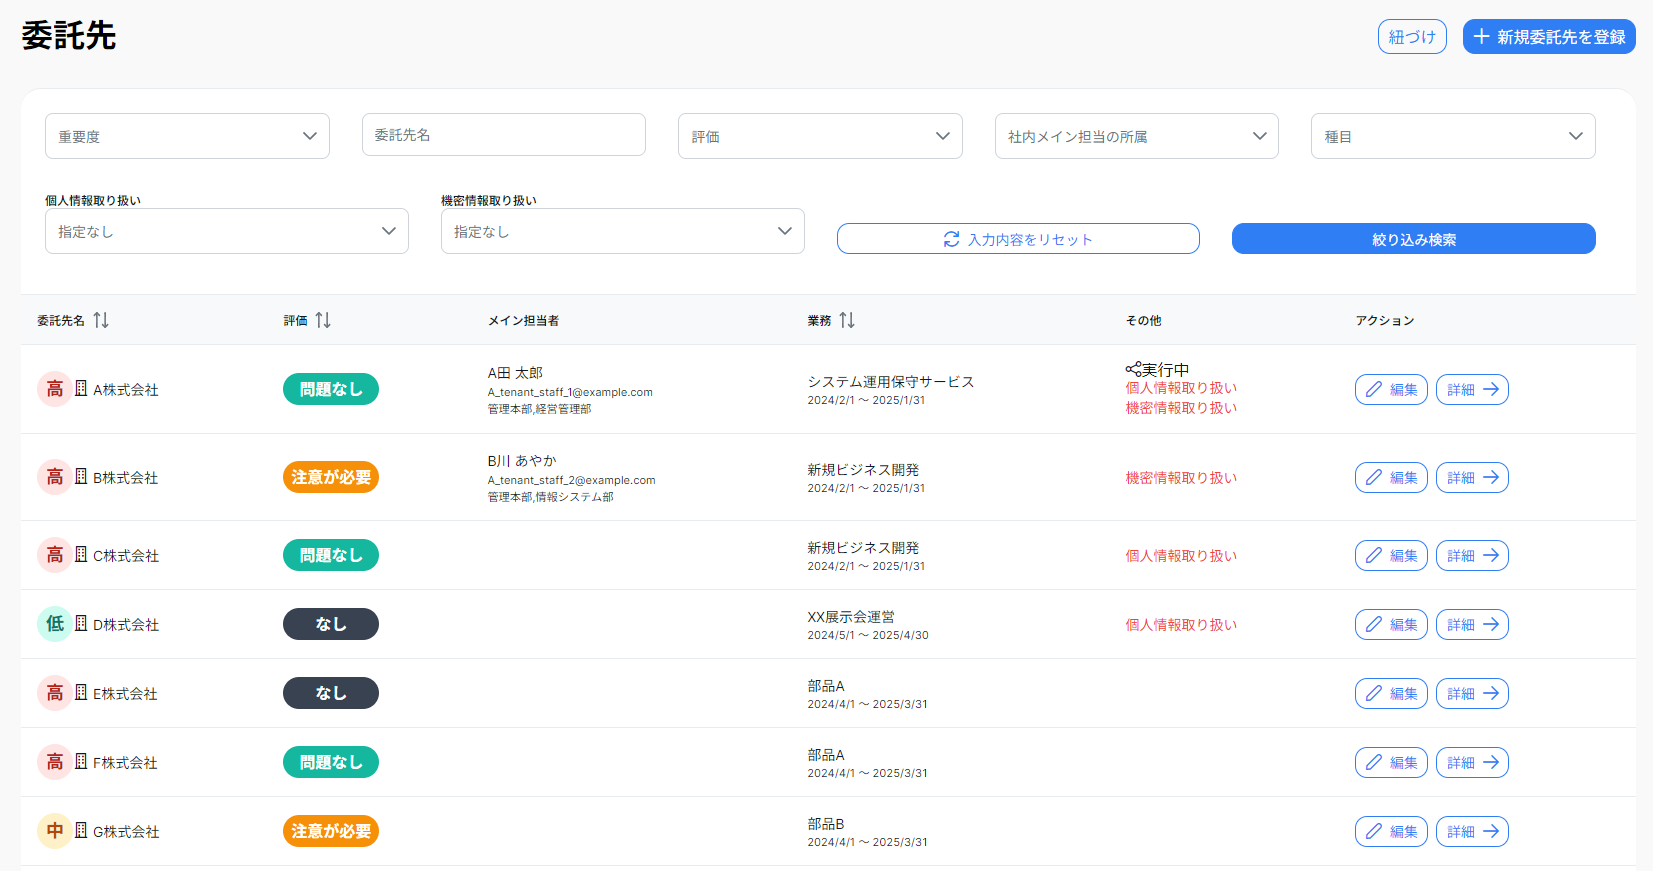The image size is (1653, 871).
Task: Open the 種目 dropdown
Action: [x=1453, y=136]
